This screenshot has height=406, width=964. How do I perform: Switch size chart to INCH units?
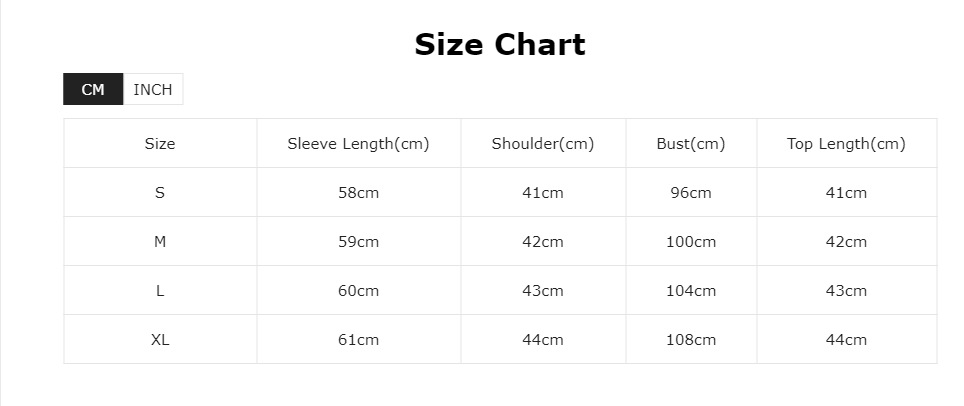153,89
